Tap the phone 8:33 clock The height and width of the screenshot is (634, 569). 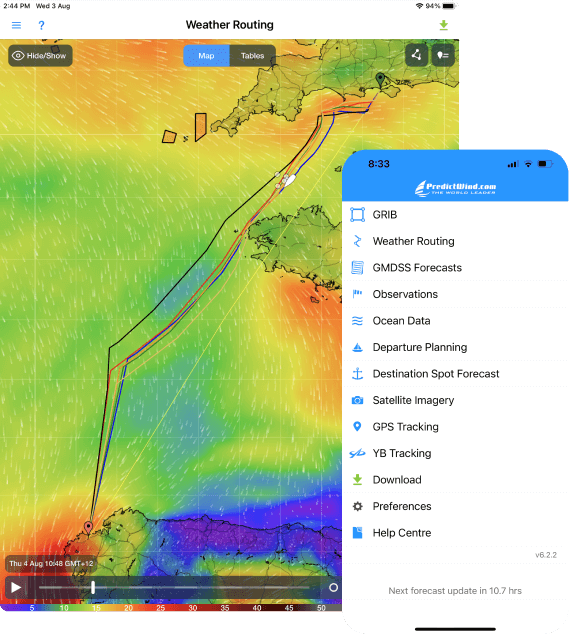pos(379,164)
